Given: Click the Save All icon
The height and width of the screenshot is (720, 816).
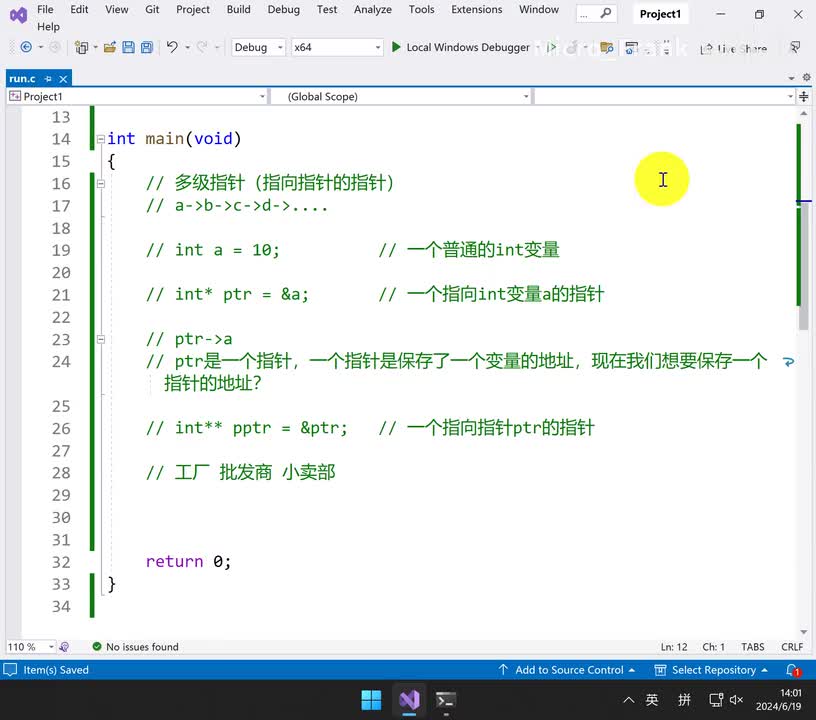Looking at the screenshot, I should (x=147, y=47).
